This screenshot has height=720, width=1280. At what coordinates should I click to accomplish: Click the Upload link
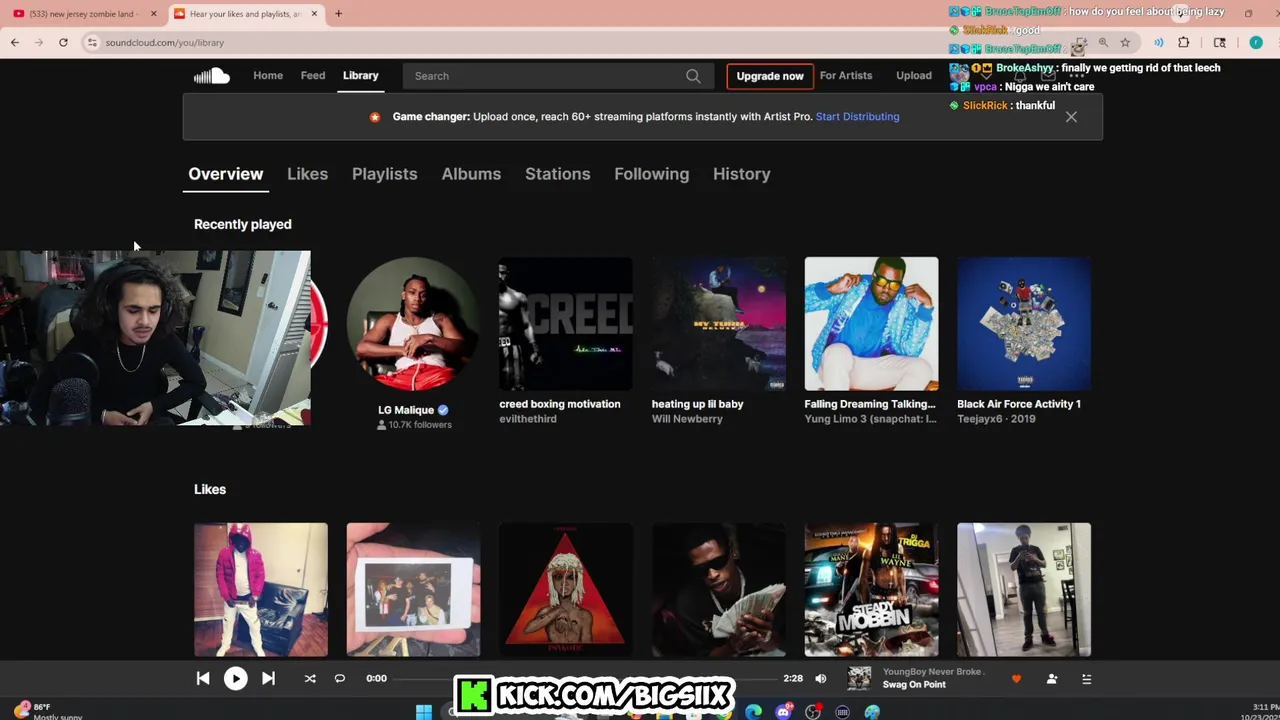click(x=914, y=76)
